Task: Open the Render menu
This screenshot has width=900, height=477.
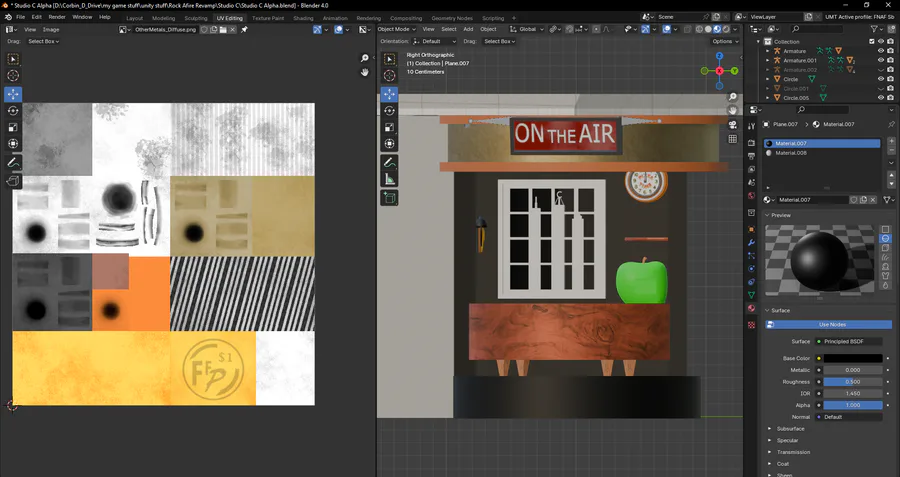Action: click(x=57, y=17)
